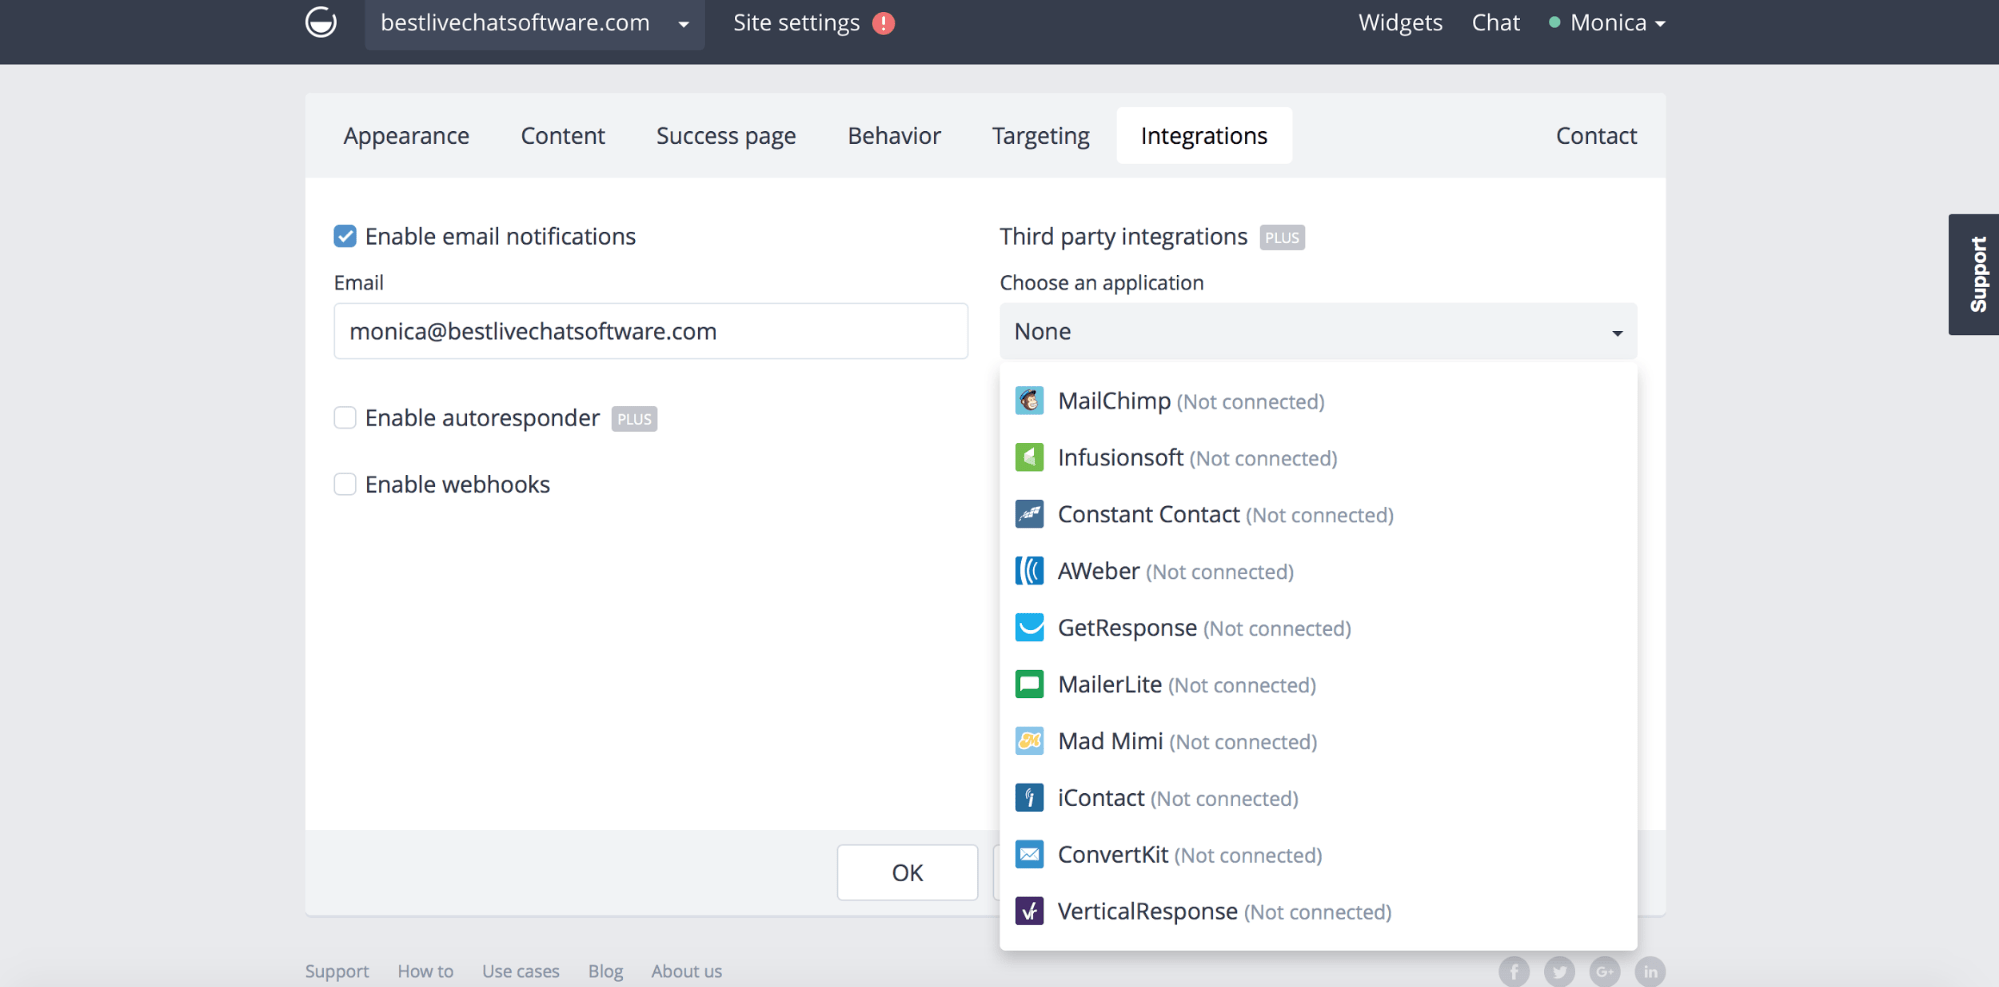Click the blue iContact icon
The image size is (1999, 987).
tap(1029, 798)
